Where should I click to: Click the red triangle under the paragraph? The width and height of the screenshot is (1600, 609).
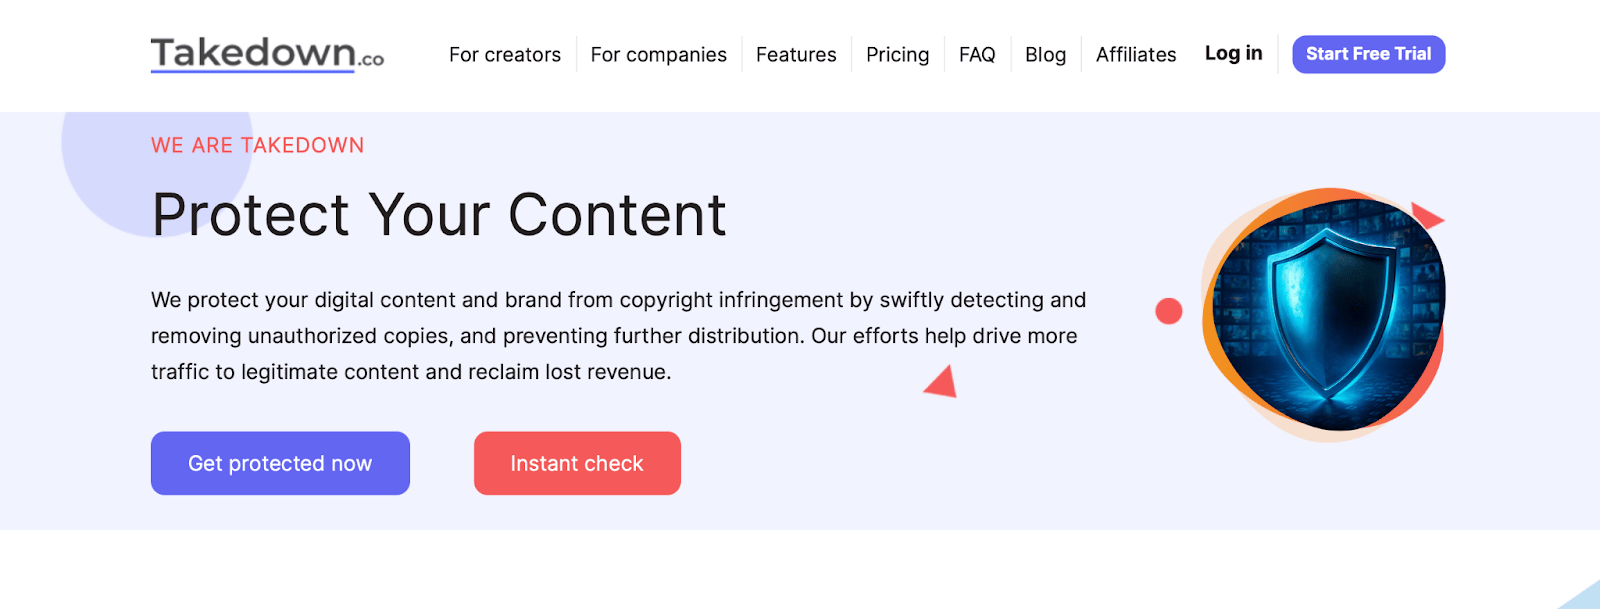[x=943, y=384]
